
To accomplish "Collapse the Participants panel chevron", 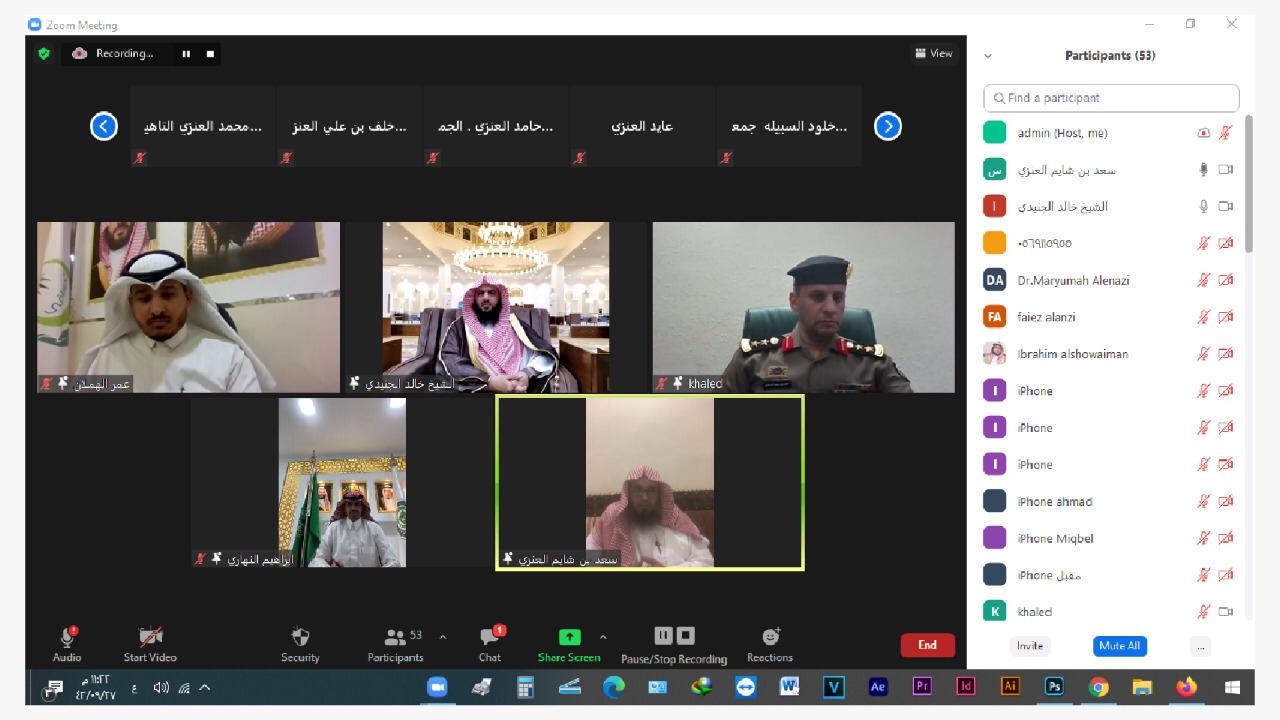I will [x=988, y=56].
